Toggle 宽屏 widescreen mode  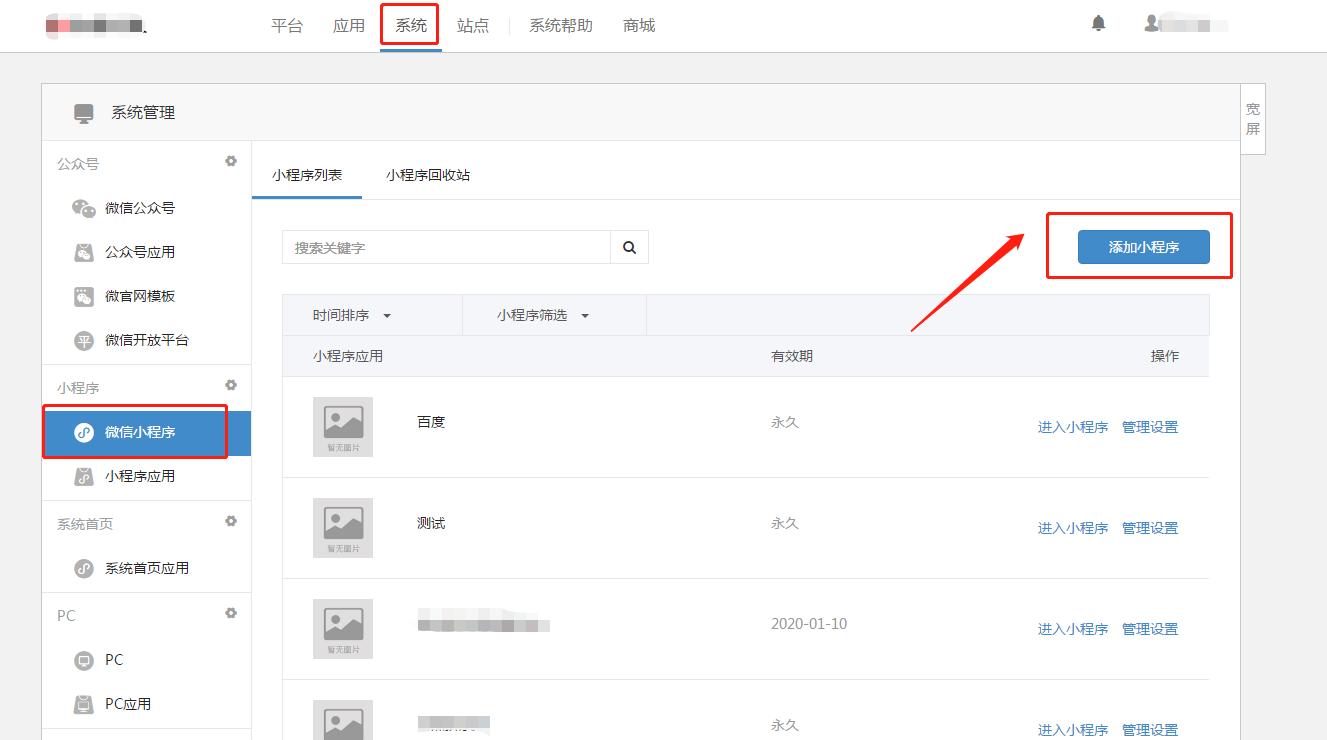pos(1252,118)
